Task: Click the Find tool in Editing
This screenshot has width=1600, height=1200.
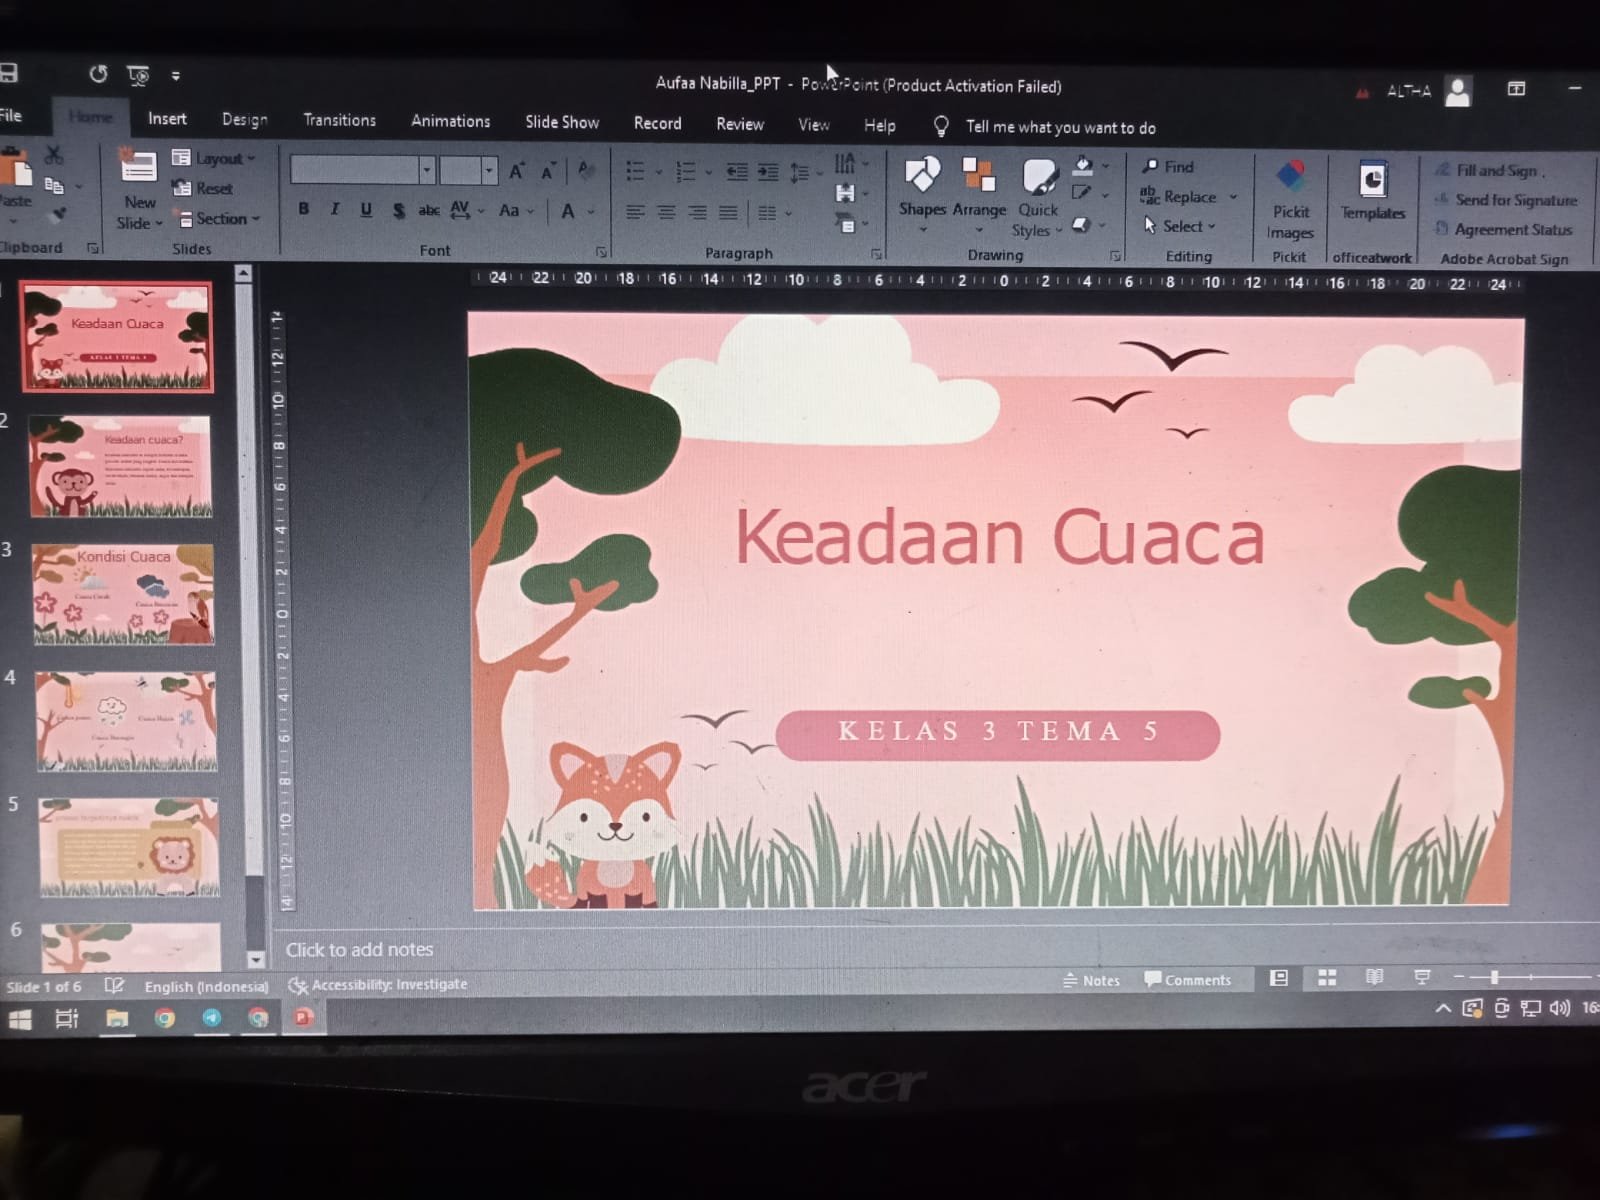Action: click(1168, 167)
